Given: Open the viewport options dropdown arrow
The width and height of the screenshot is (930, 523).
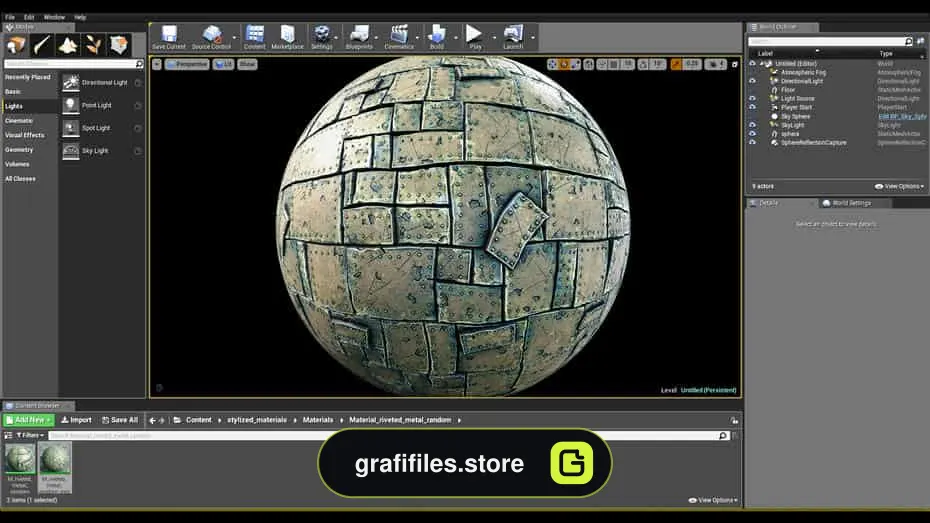Looking at the screenshot, I should pos(157,64).
